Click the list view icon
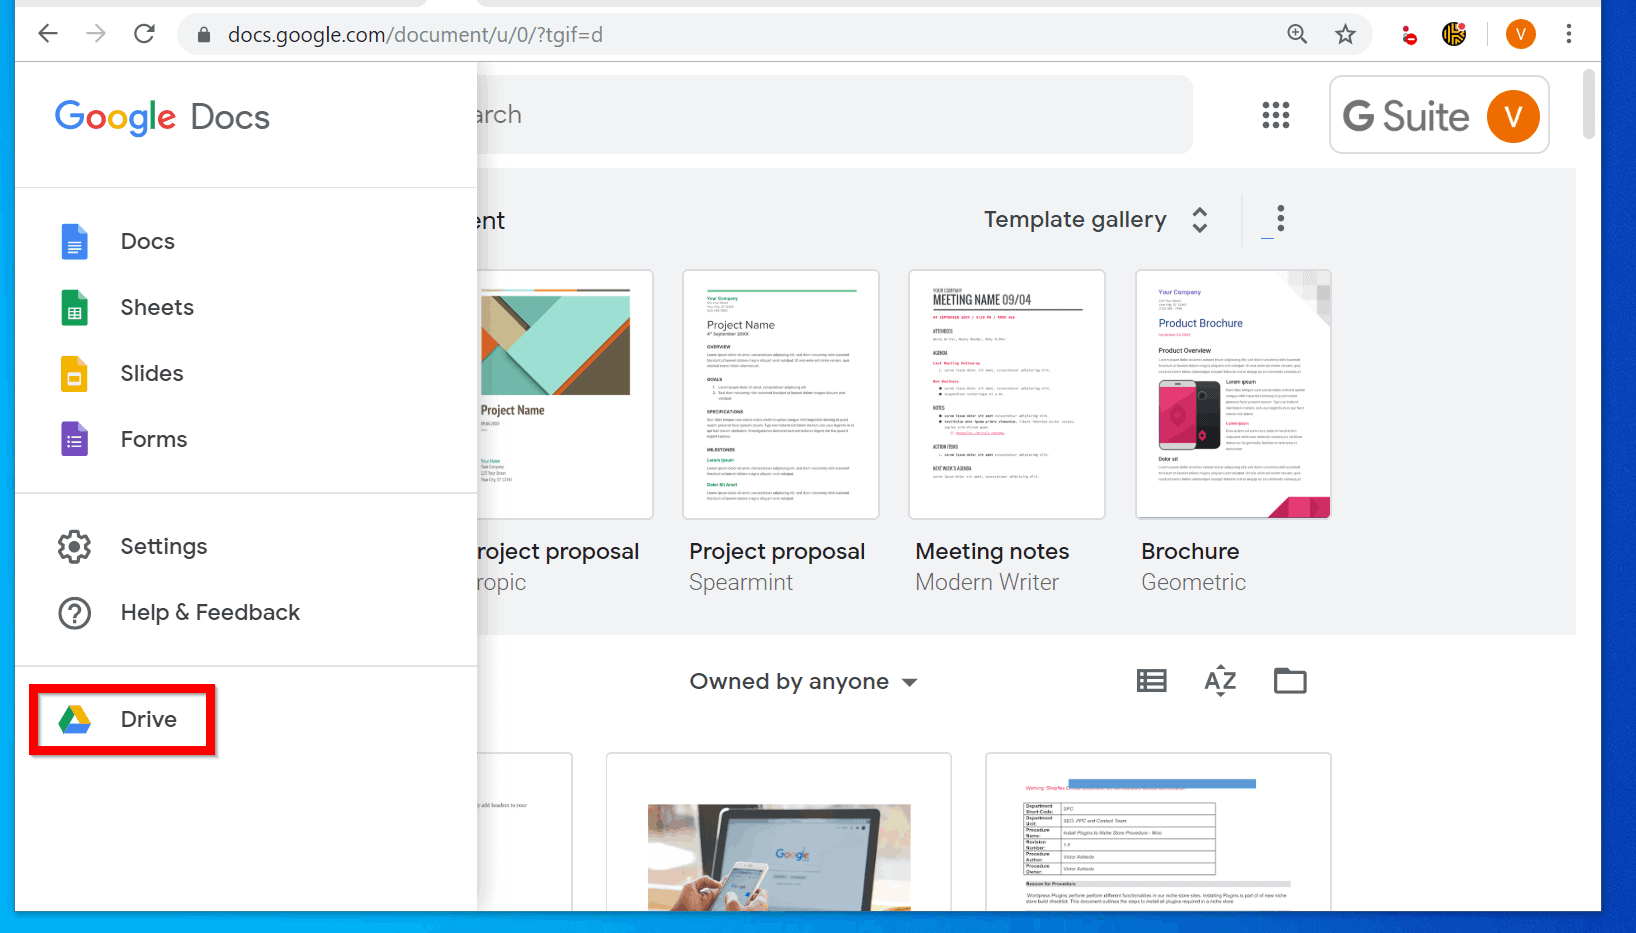This screenshot has height=933, width=1636. click(1151, 681)
